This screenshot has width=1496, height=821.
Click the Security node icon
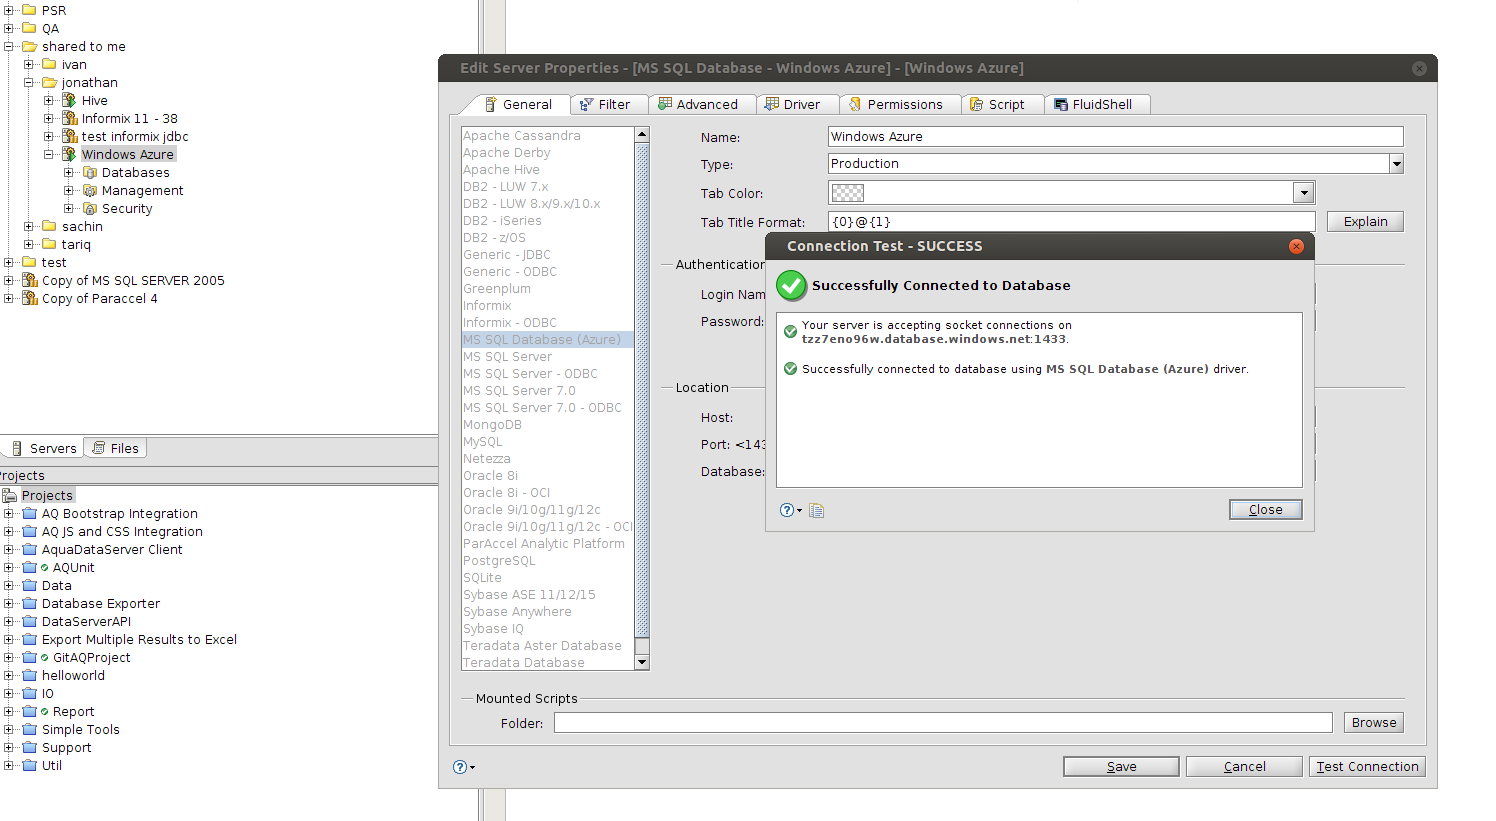pos(89,208)
